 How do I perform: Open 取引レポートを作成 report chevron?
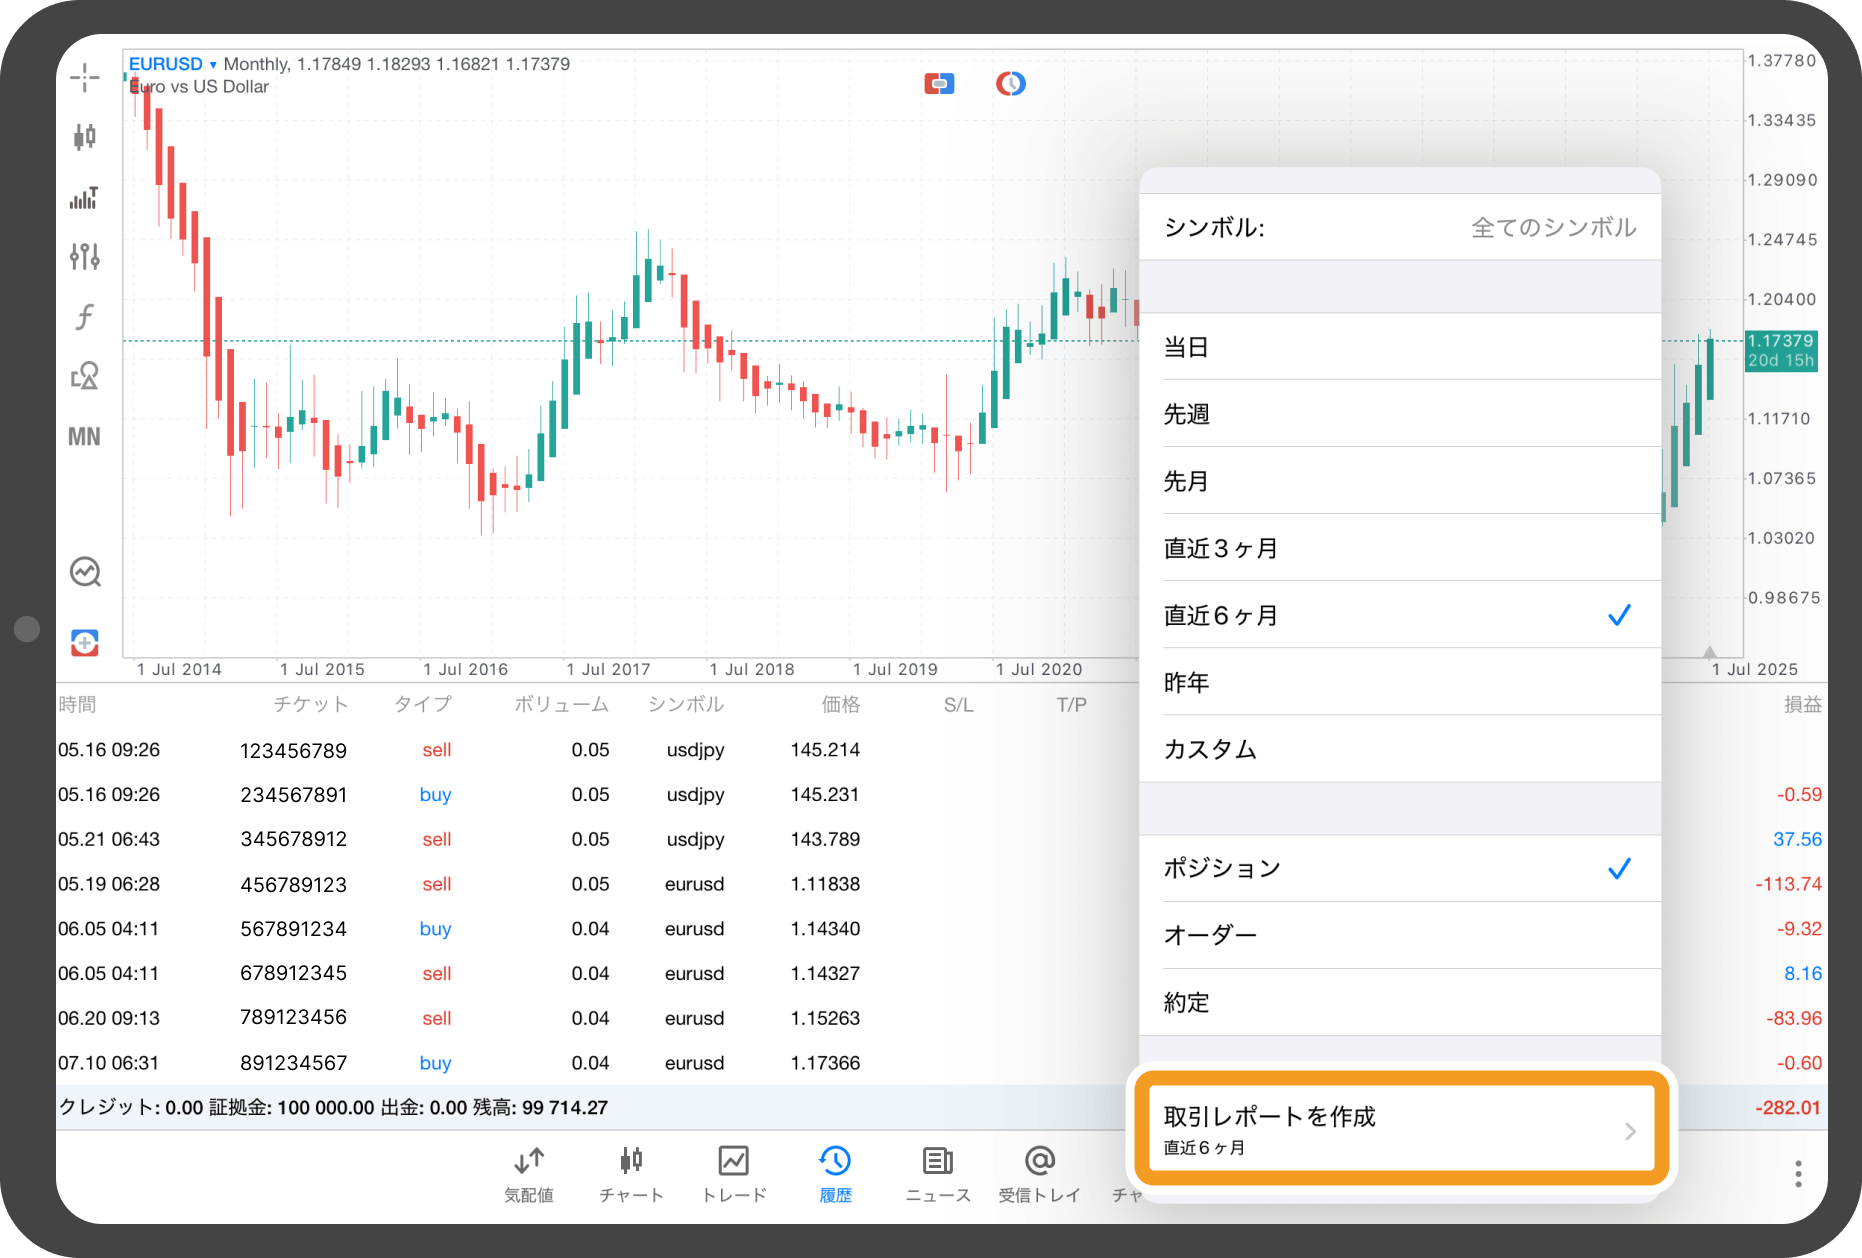click(1629, 1131)
